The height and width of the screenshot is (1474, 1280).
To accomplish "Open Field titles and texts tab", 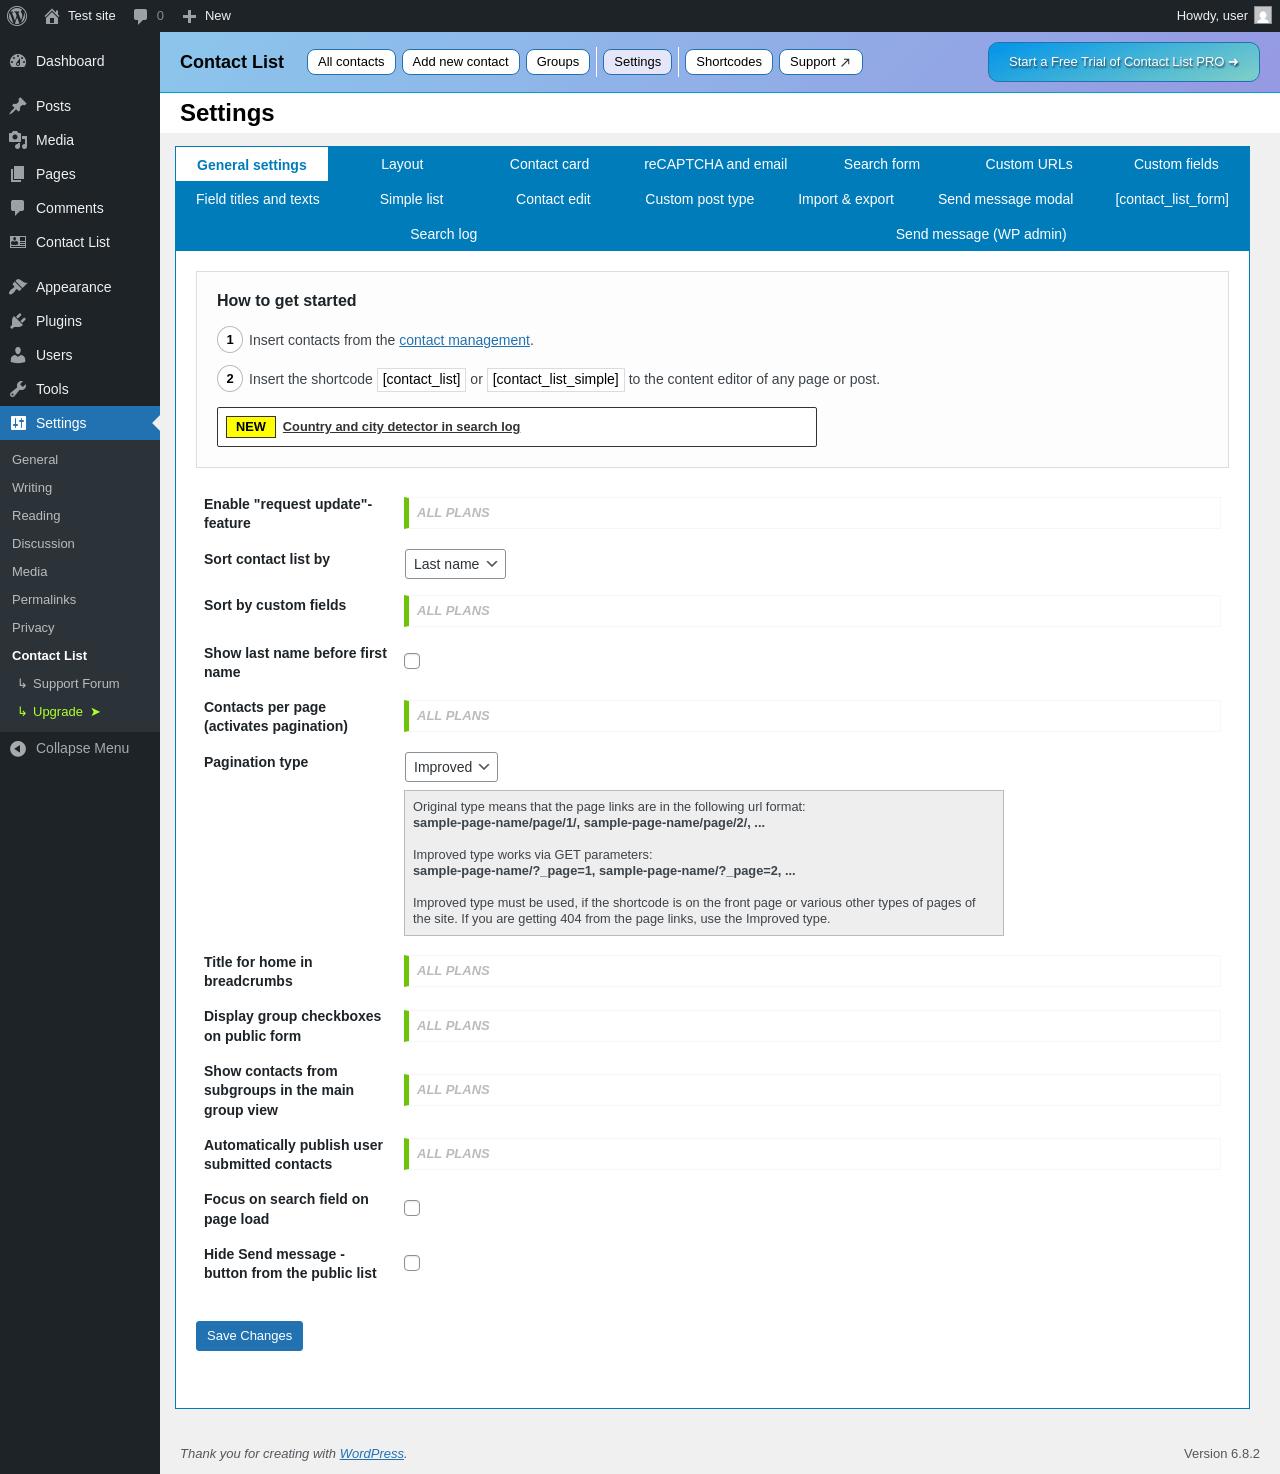I will (x=258, y=199).
